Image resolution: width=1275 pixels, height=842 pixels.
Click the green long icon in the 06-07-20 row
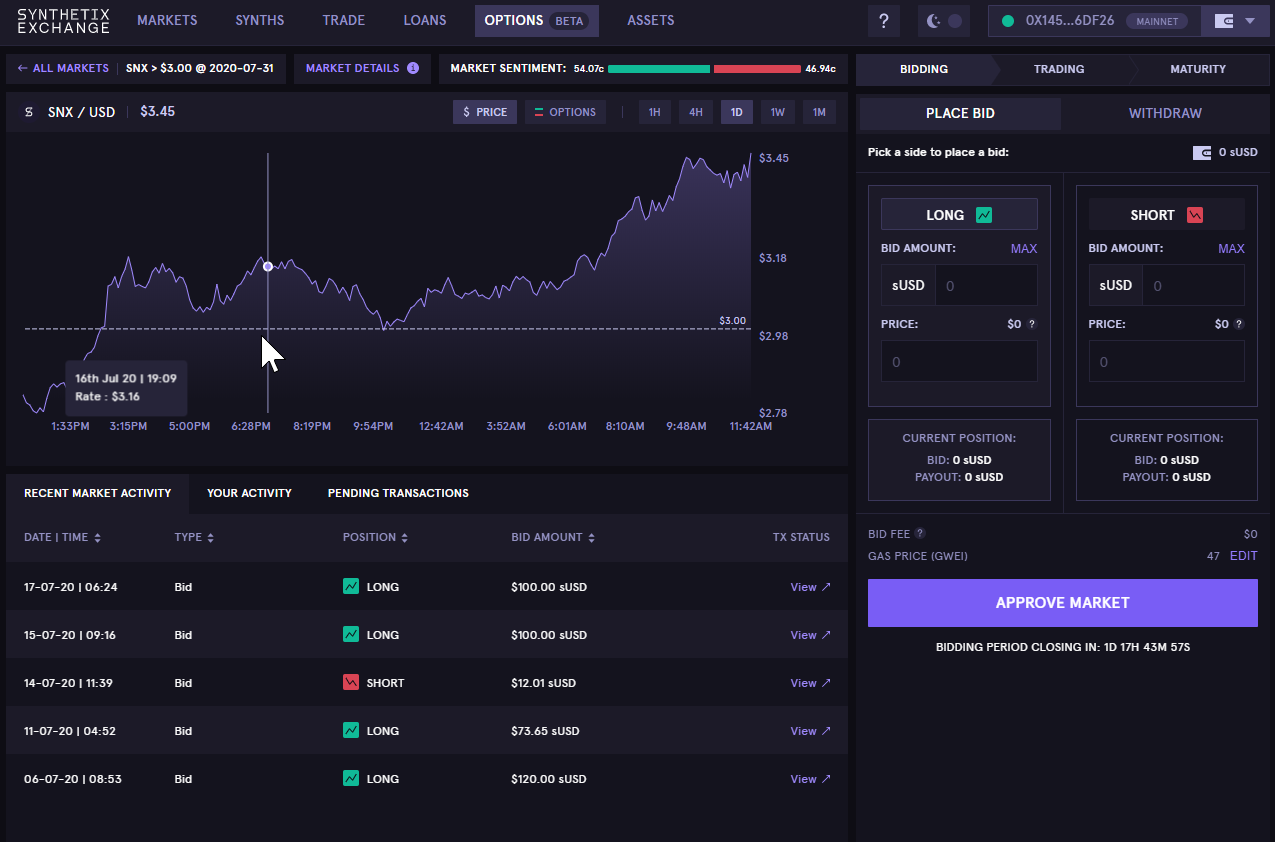tap(351, 779)
